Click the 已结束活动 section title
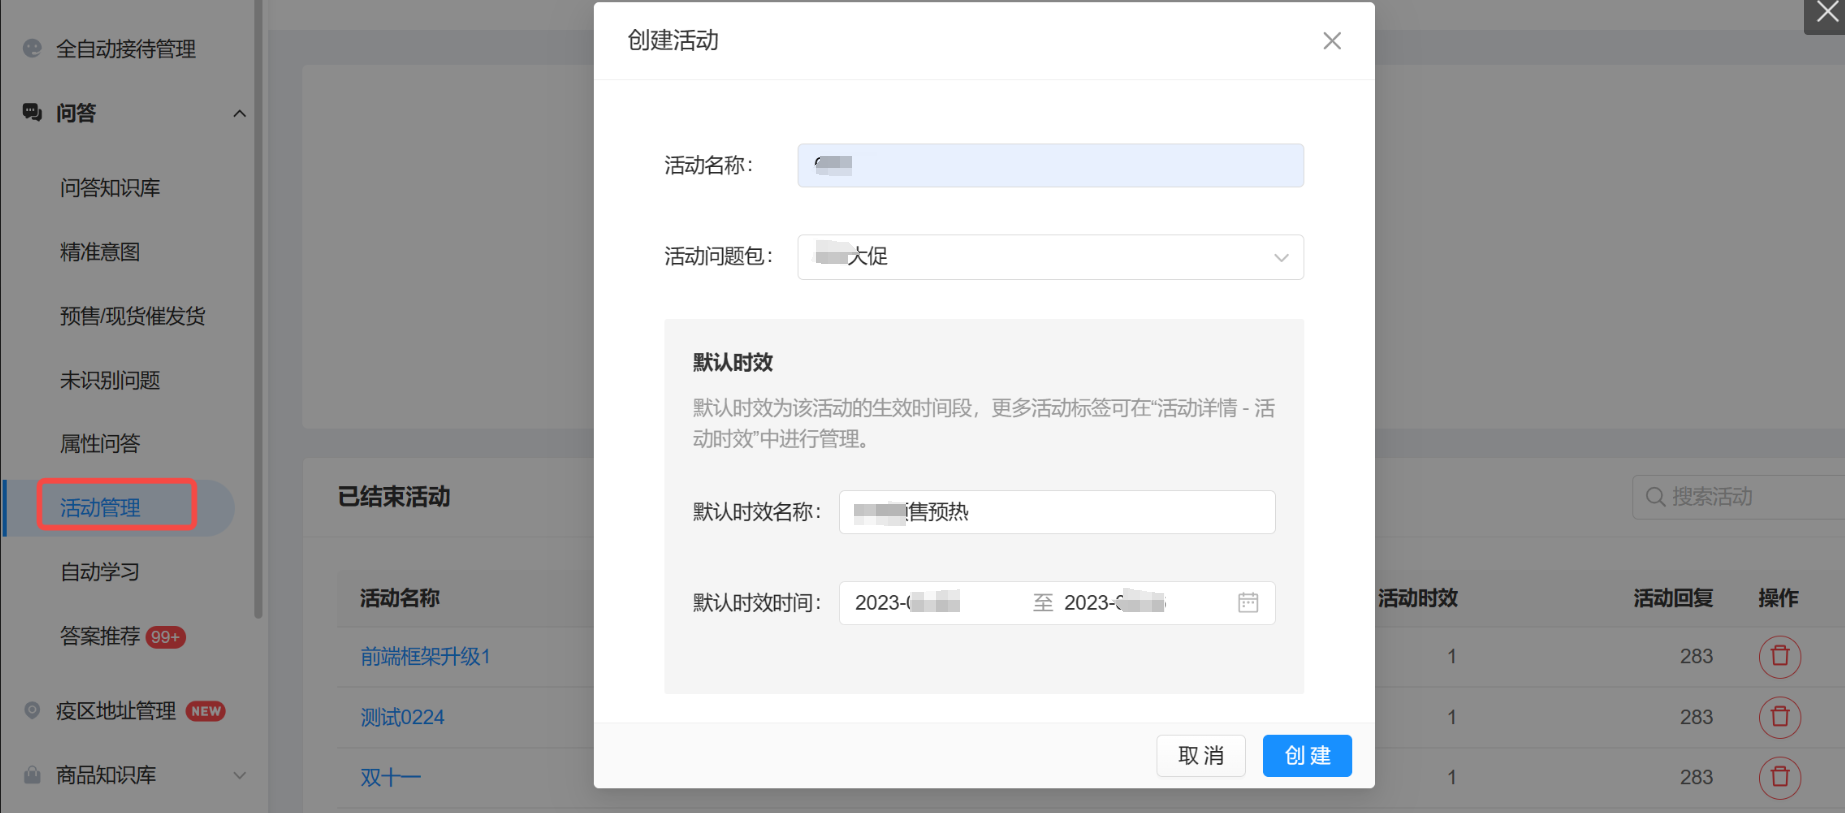1845x813 pixels. (394, 497)
